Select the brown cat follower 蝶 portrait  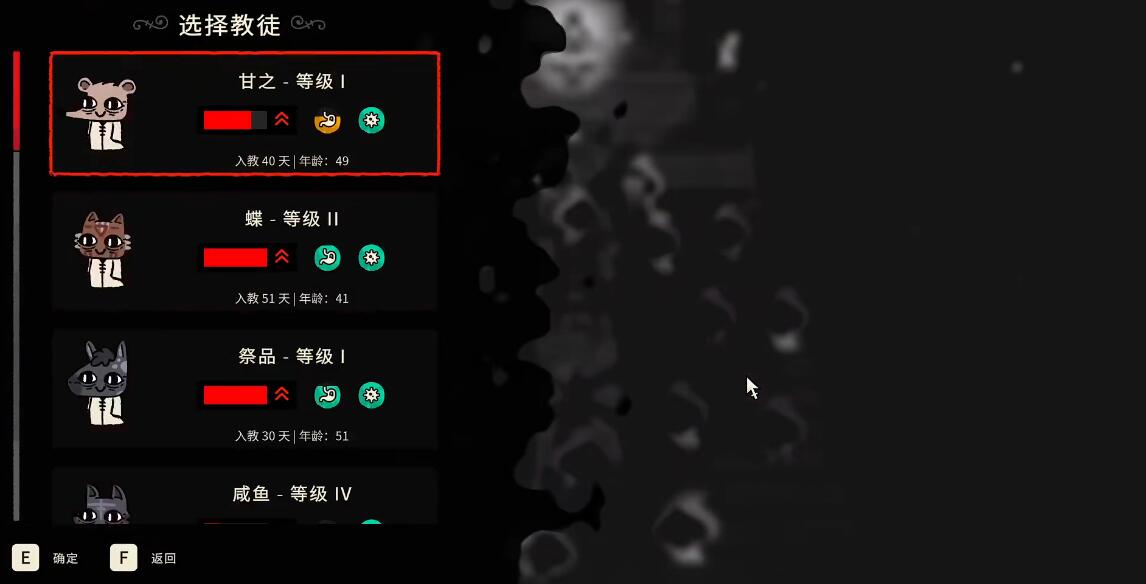(x=104, y=249)
